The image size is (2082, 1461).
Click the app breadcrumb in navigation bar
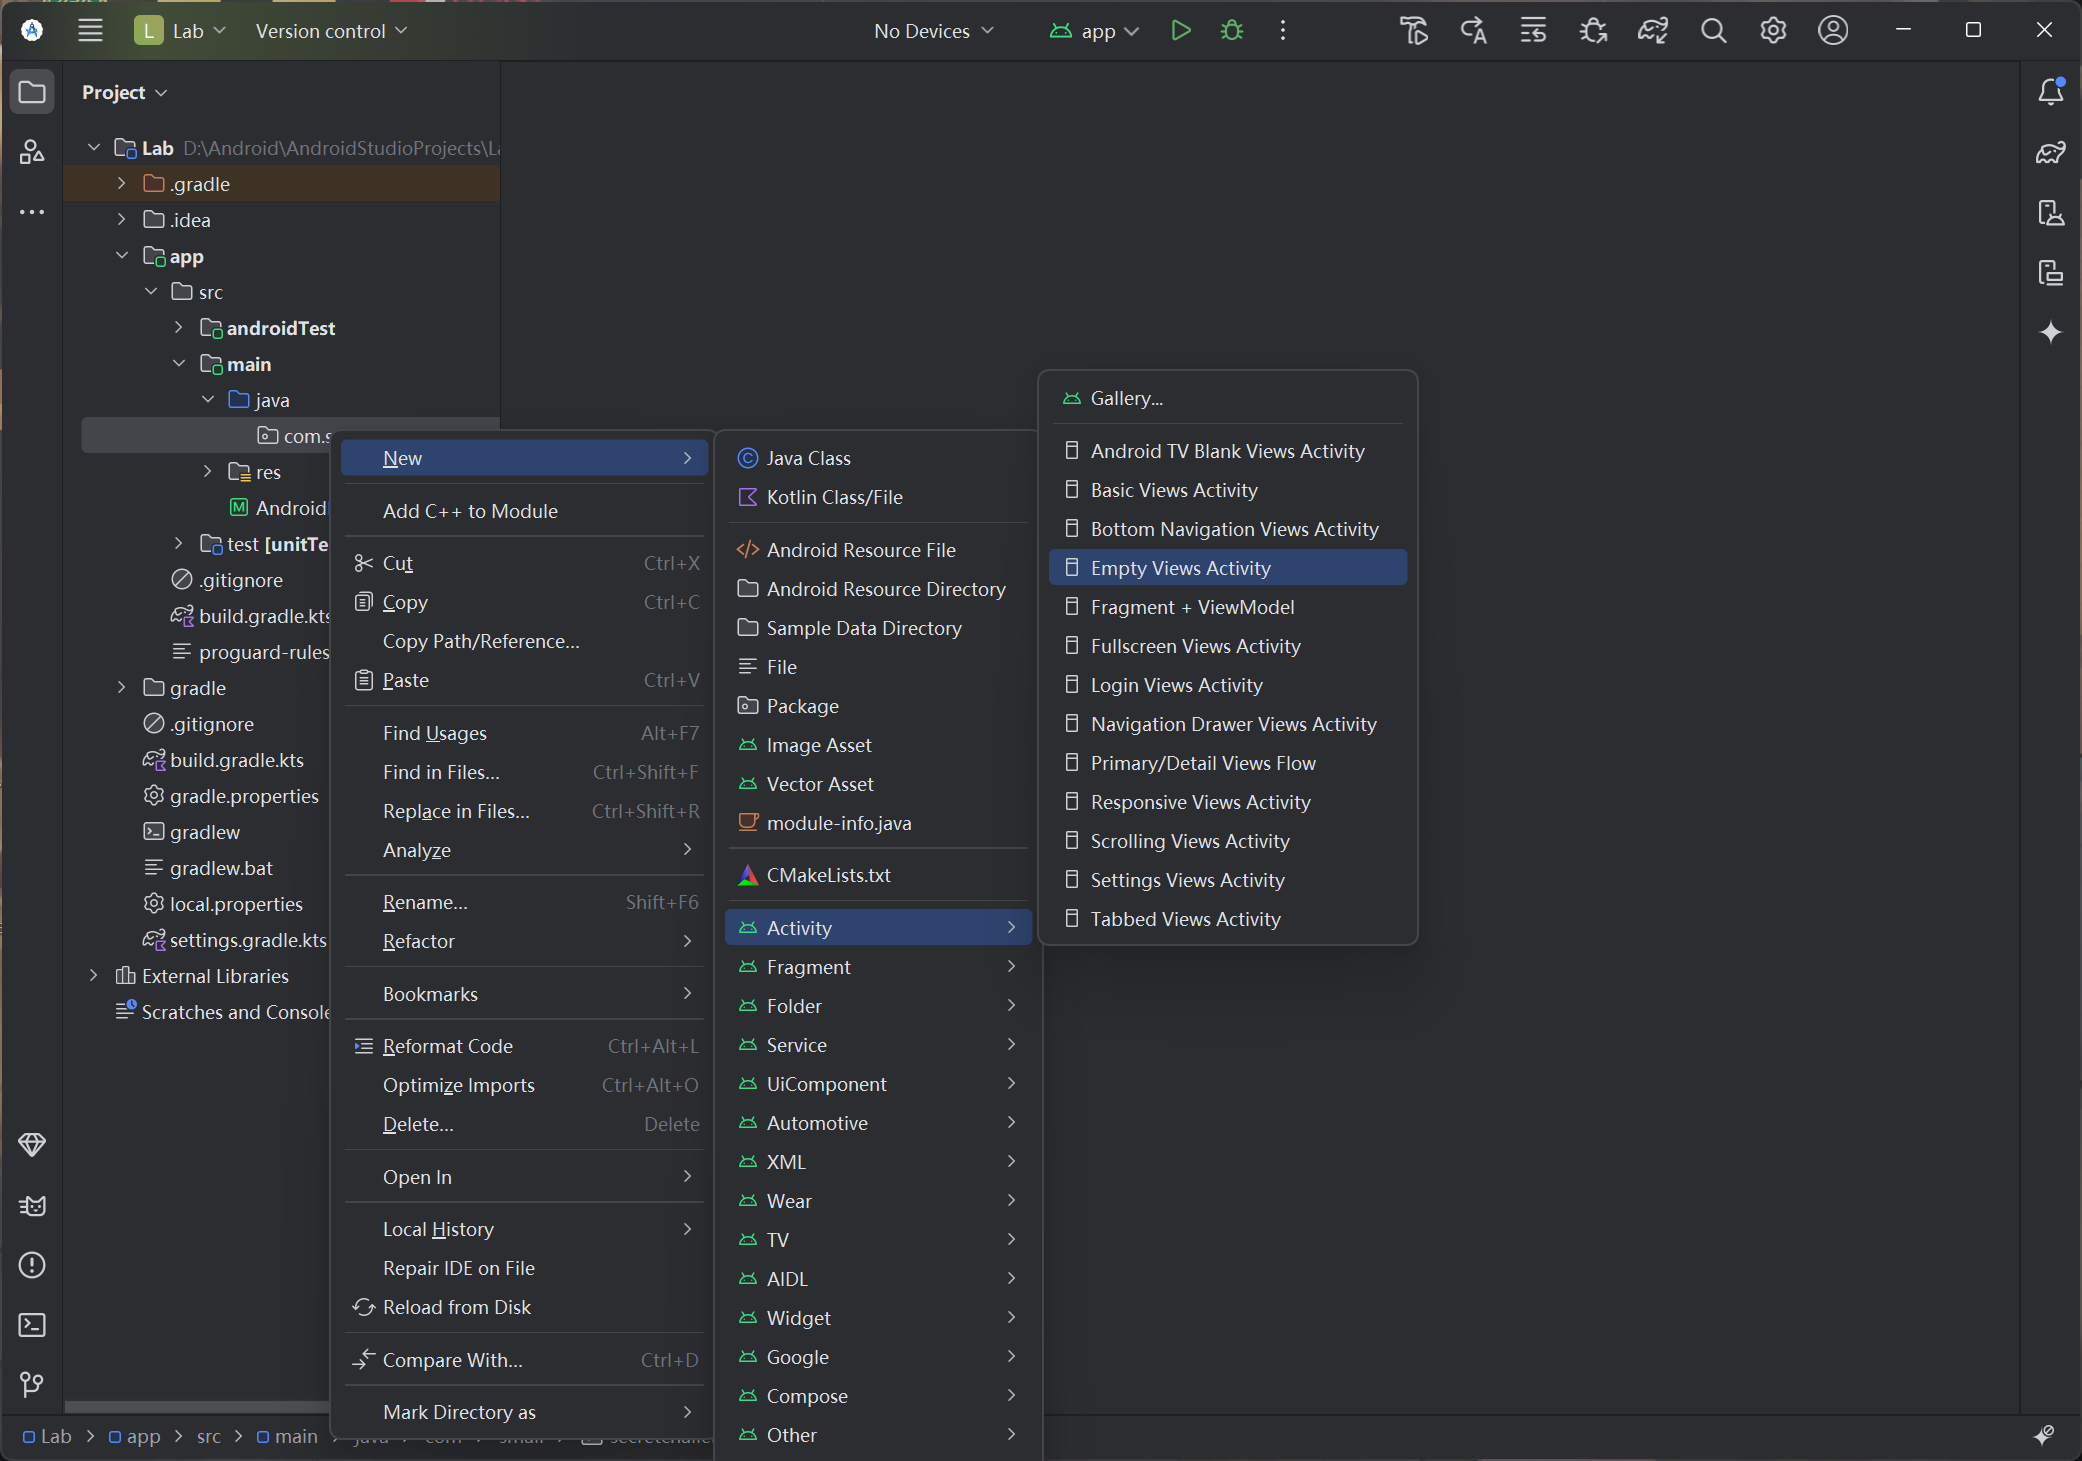pos(143,1436)
